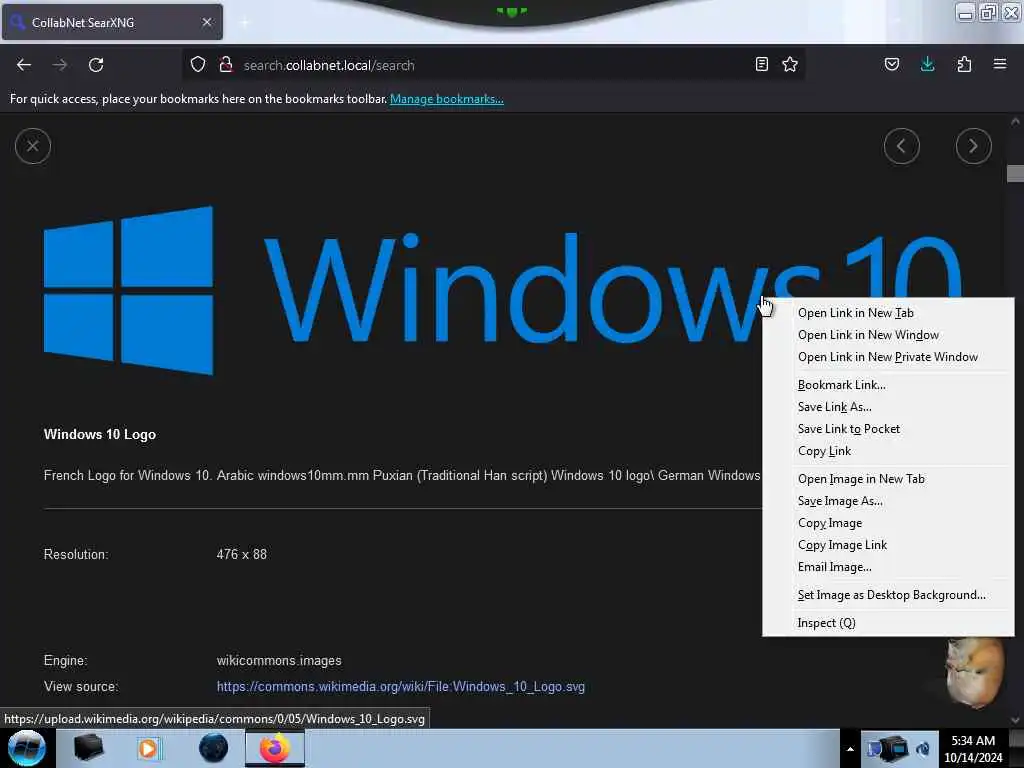Open the volume speaker tray icon
The width and height of the screenshot is (1024, 768).
coord(923,749)
